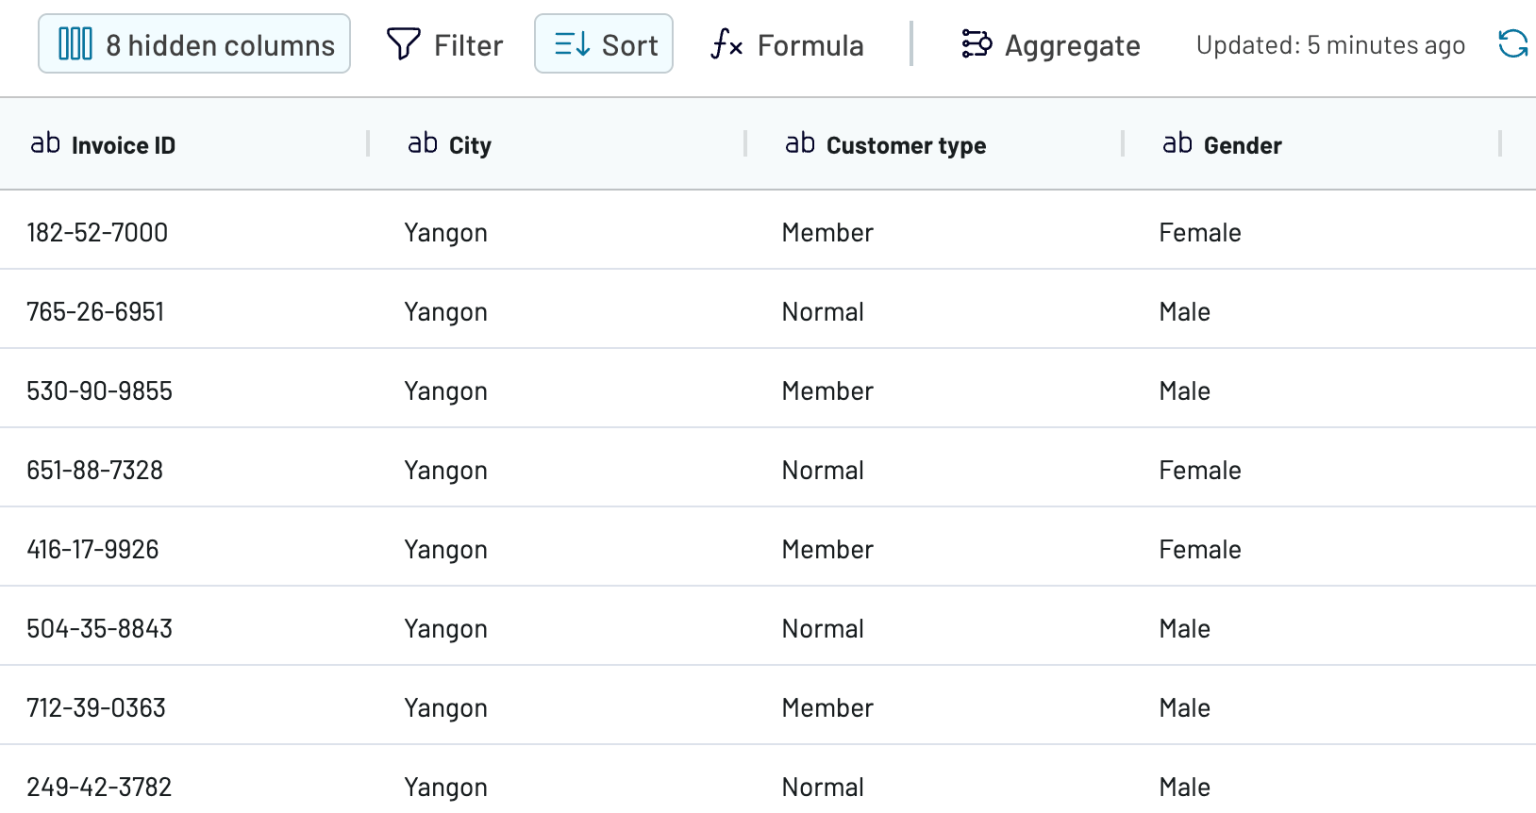Click the ab icon next to the Gender header
The width and height of the screenshot is (1536, 813).
point(1176,142)
